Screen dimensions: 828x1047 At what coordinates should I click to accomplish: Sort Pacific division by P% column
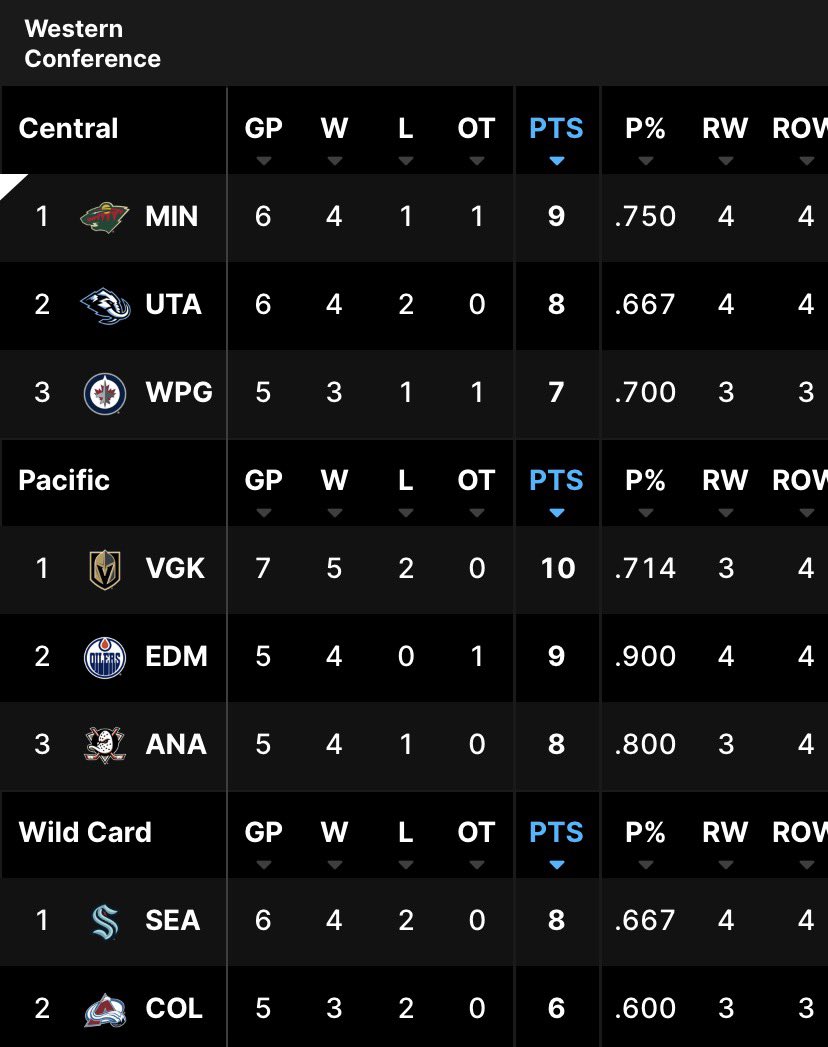645,487
